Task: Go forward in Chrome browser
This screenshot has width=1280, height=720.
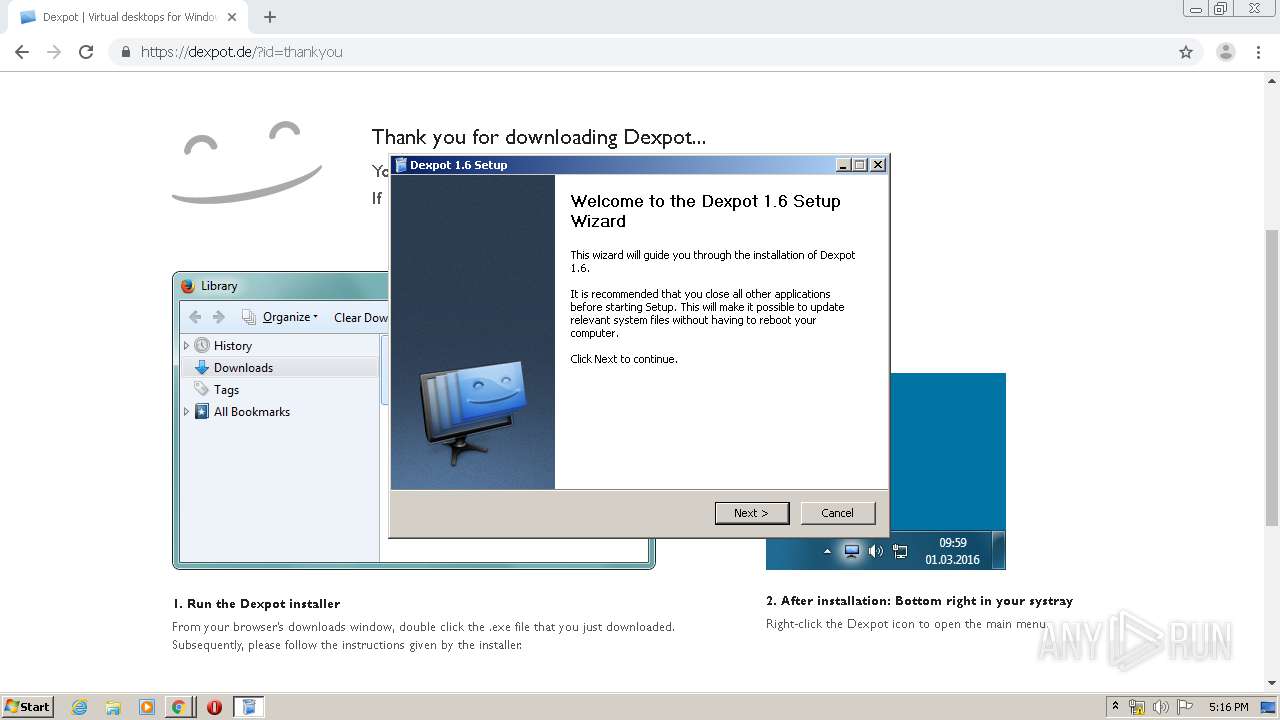Action: (x=54, y=52)
